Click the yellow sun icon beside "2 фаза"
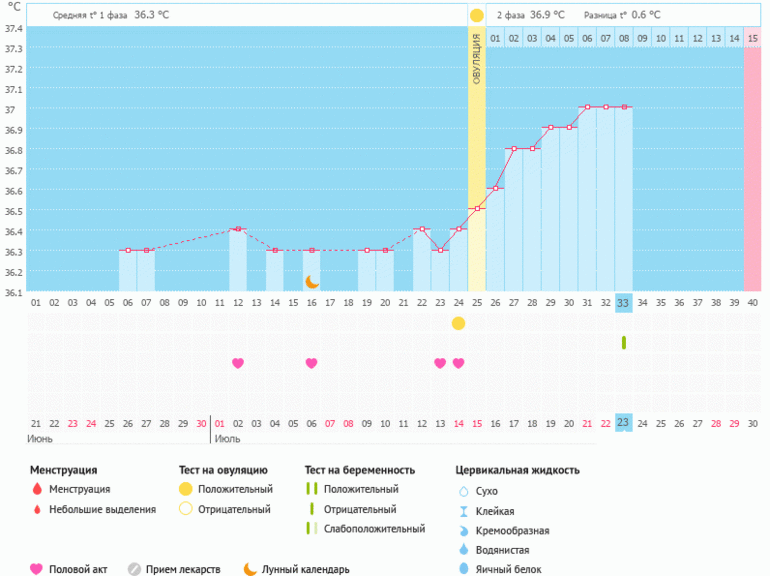The width and height of the screenshot is (770, 576). coord(477,15)
